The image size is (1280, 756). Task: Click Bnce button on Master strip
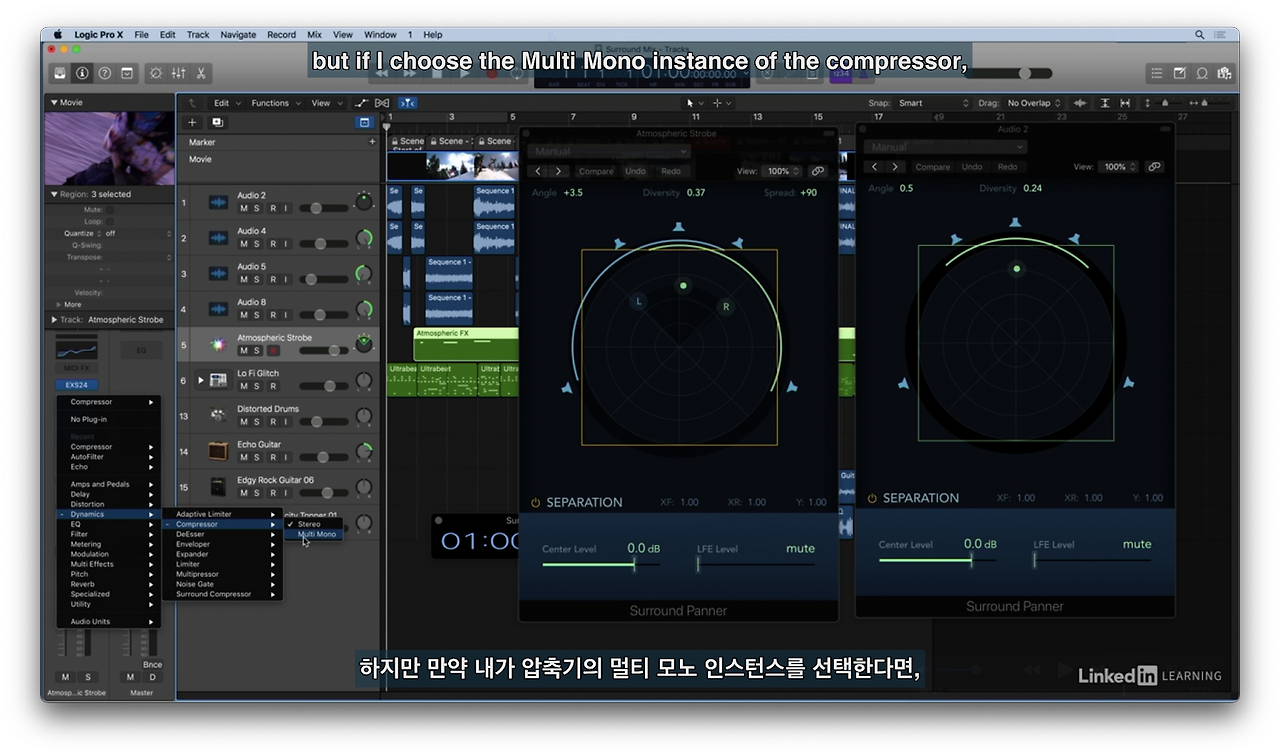(x=152, y=665)
